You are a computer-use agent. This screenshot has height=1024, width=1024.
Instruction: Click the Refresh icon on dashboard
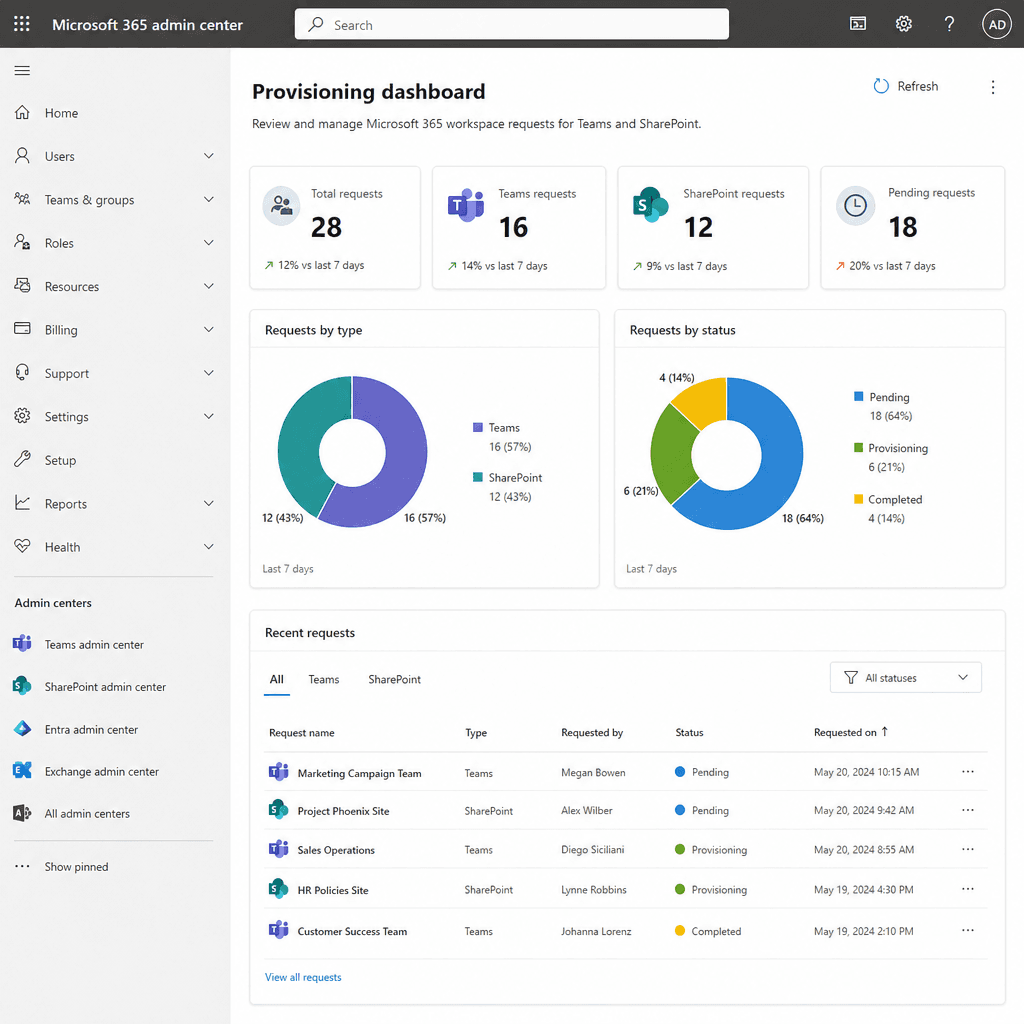tap(881, 86)
